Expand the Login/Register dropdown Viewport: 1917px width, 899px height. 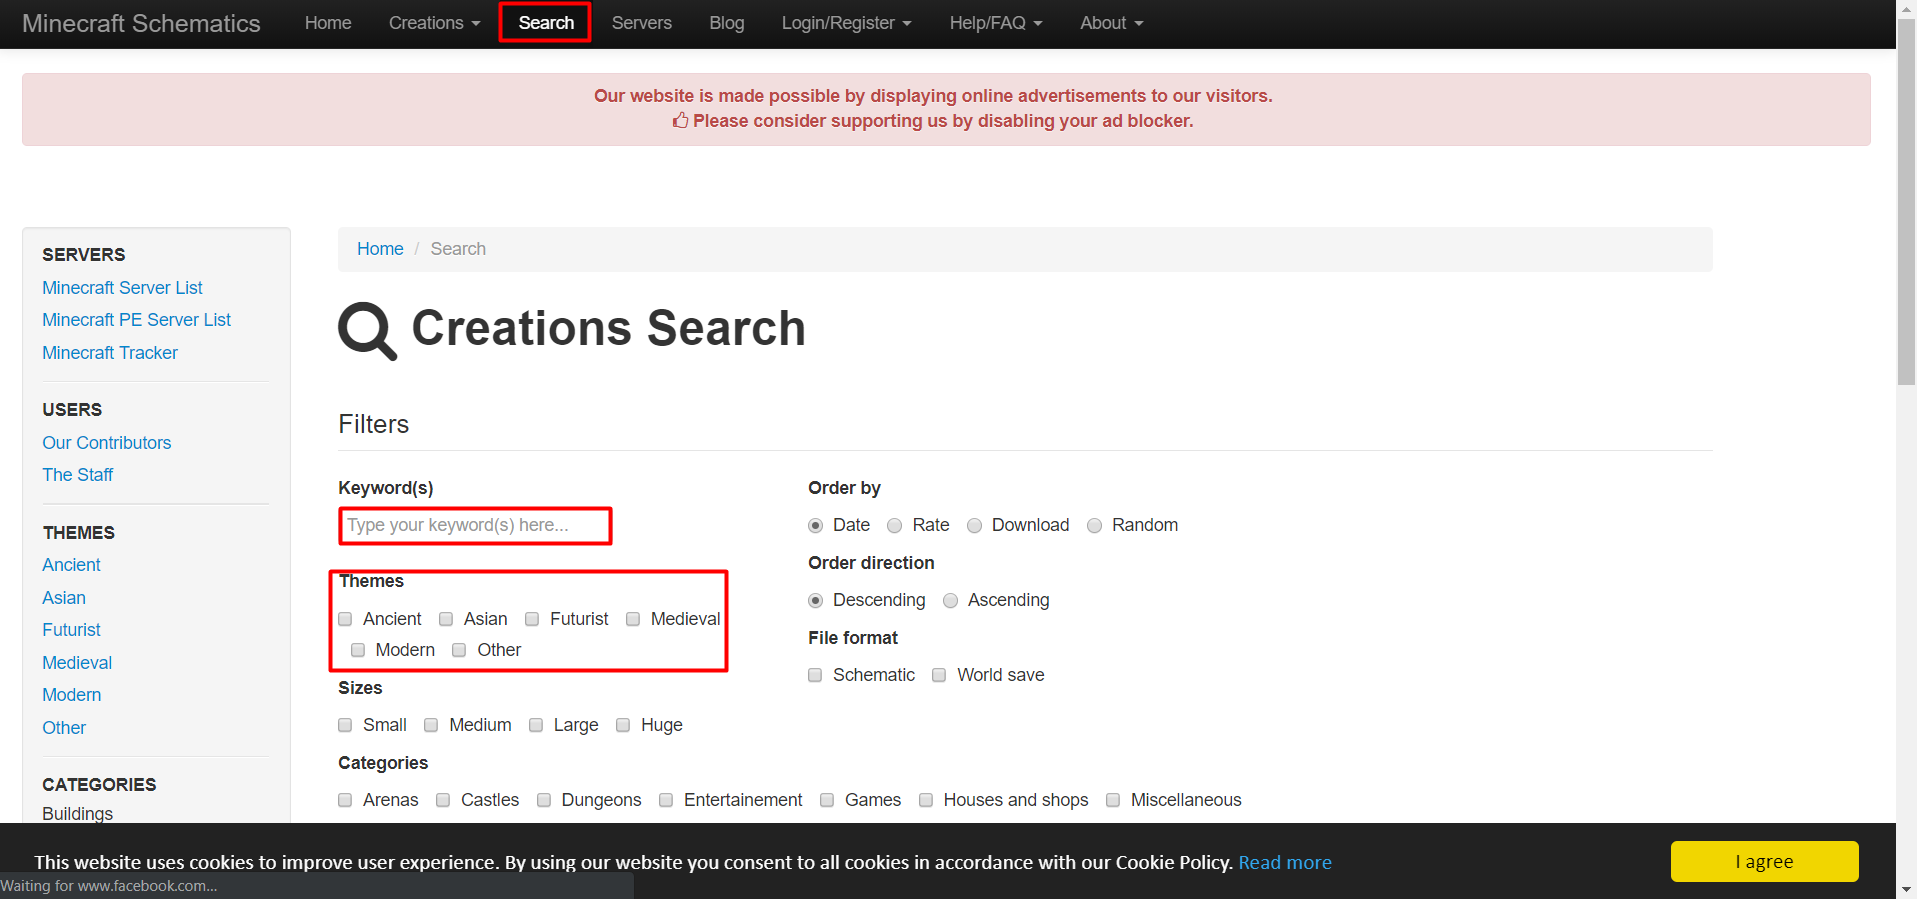[846, 23]
